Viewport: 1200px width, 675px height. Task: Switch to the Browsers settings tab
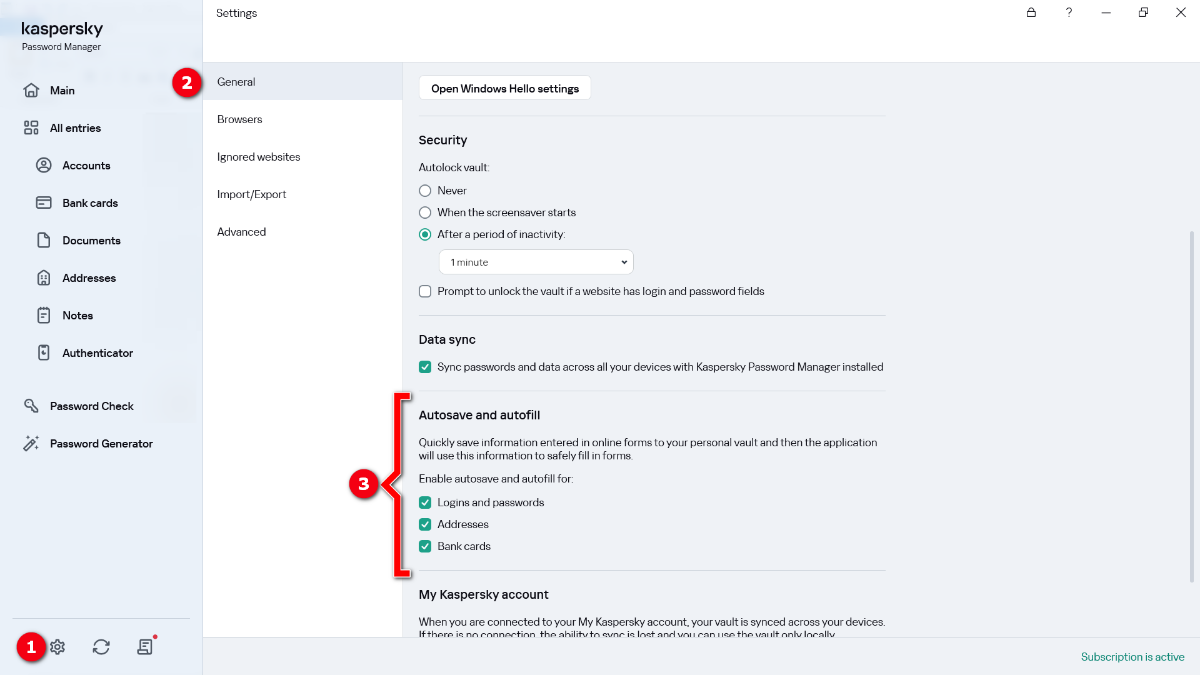(239, 119)
